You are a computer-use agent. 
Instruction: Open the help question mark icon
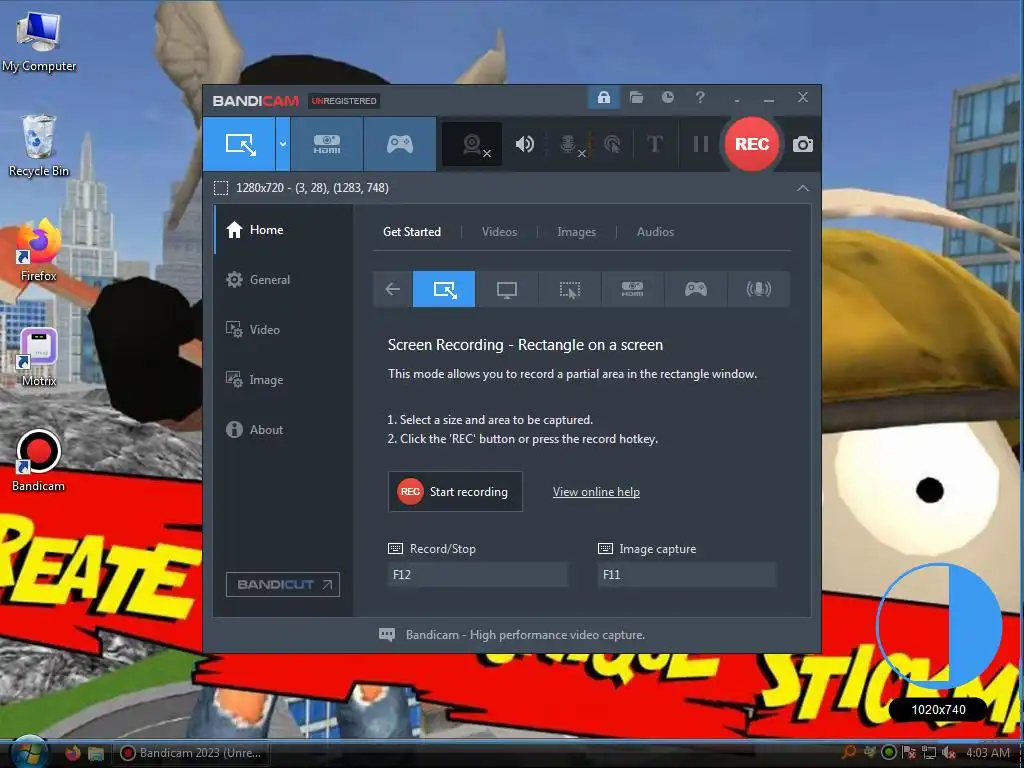pos(700,97)
